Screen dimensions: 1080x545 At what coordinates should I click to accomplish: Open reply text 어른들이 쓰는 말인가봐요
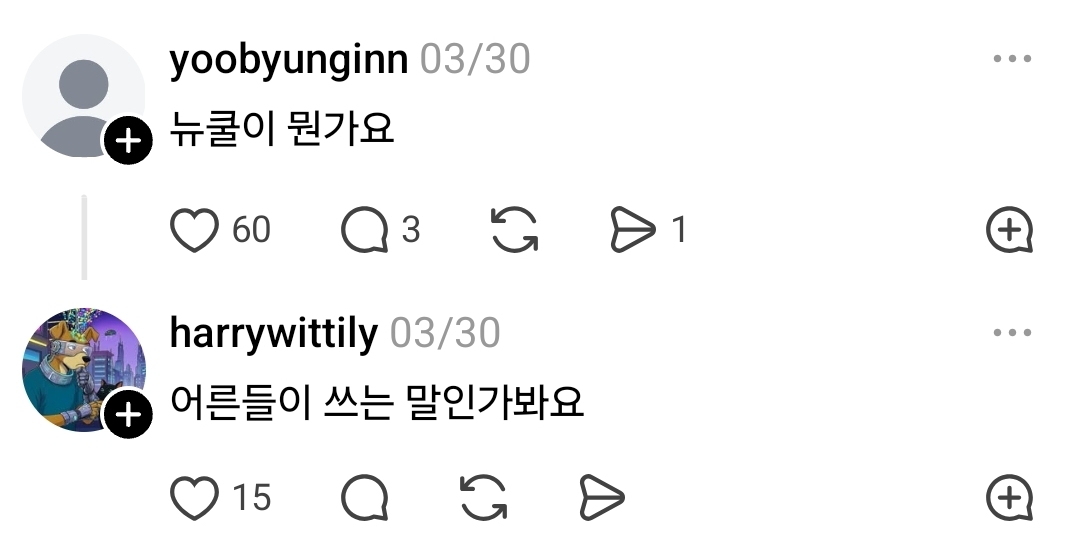point(377,402)
